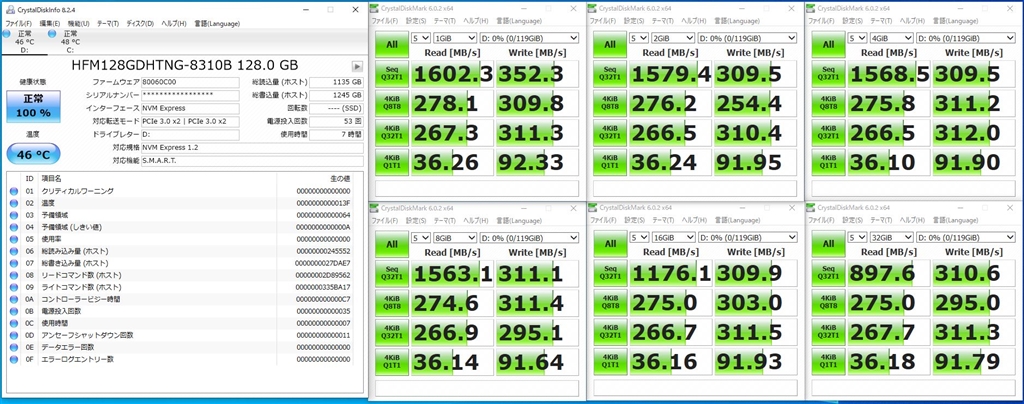The image size is (1024, 404).
Task: Open drive selection dropdown in the 32GiB window
Action: click(x=966, y=237)
